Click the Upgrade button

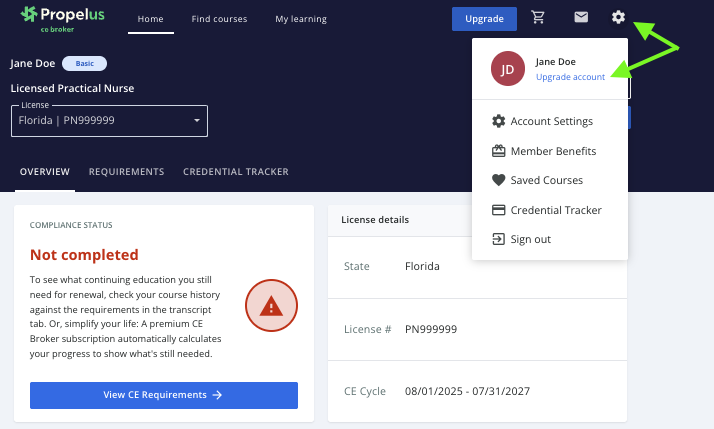(x=484, y=18)
